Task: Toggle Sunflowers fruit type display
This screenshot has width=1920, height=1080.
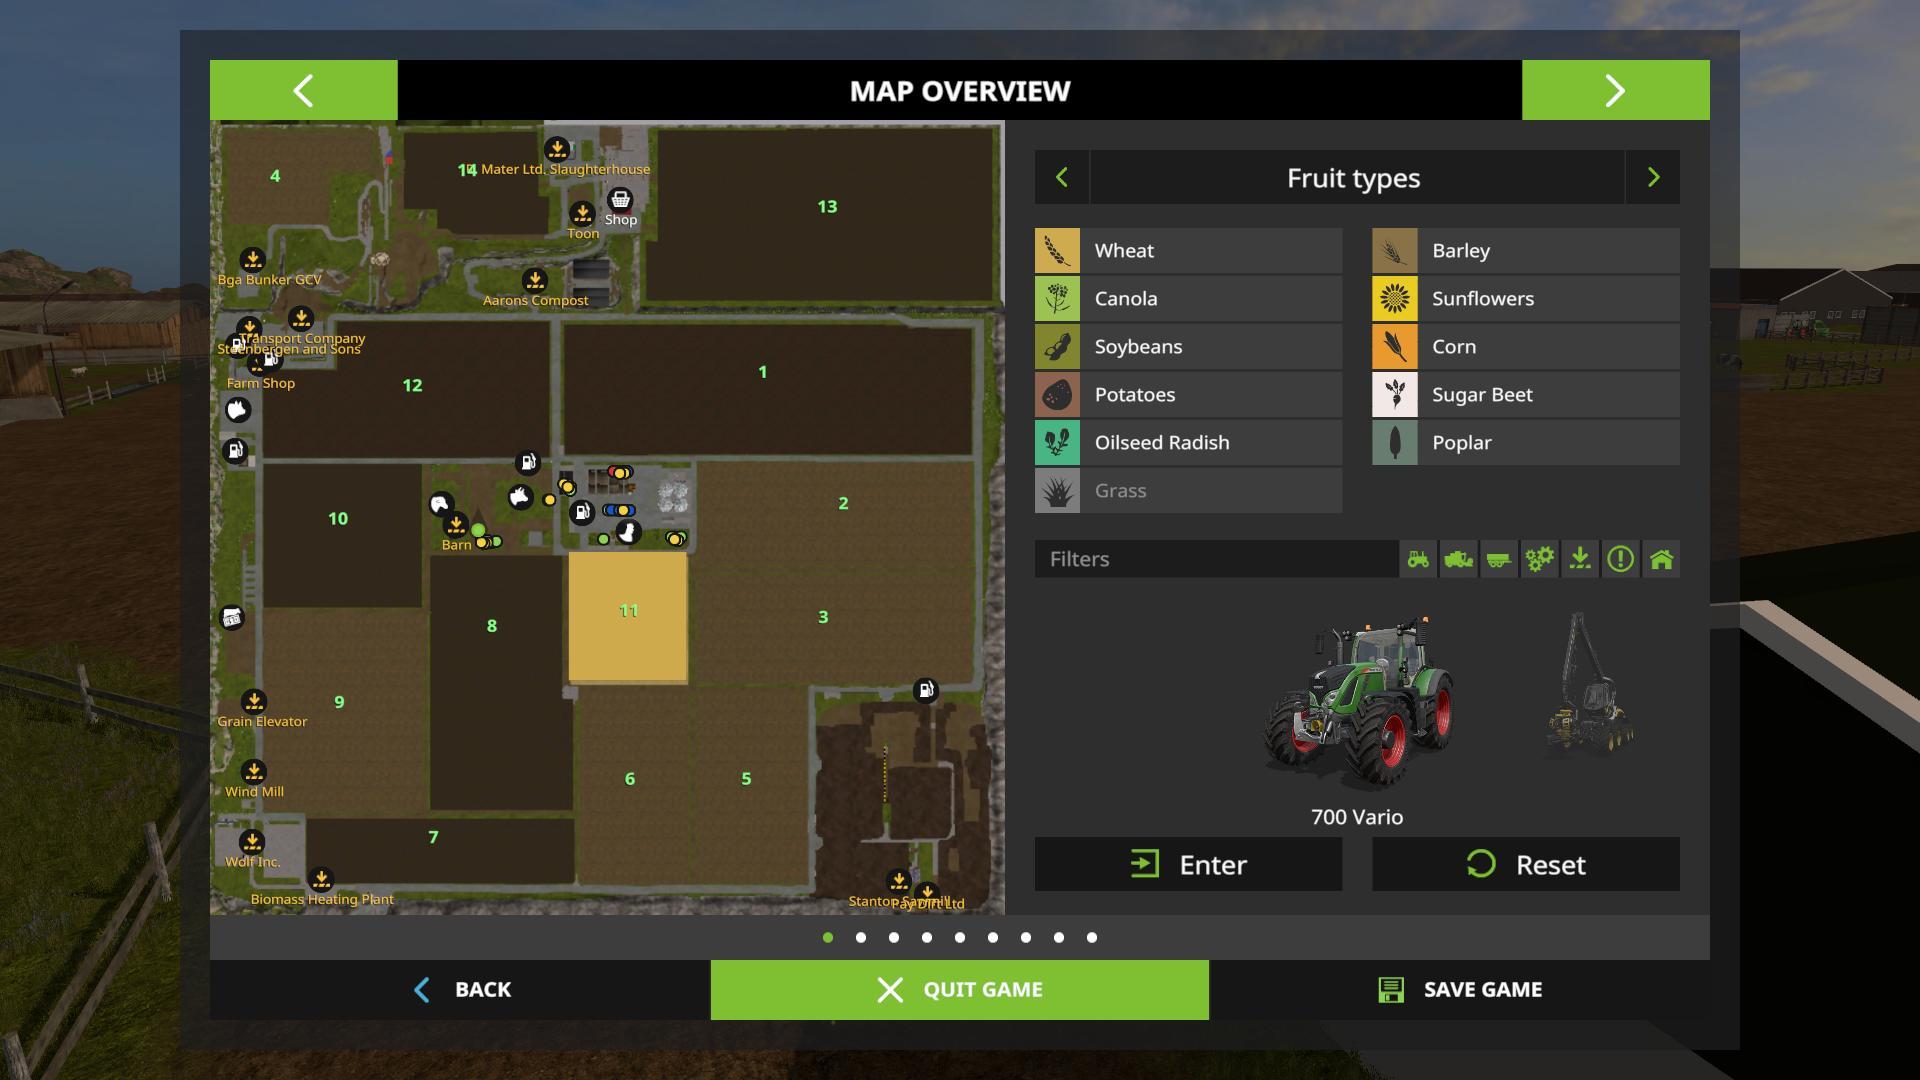Action: (1525, 299)
